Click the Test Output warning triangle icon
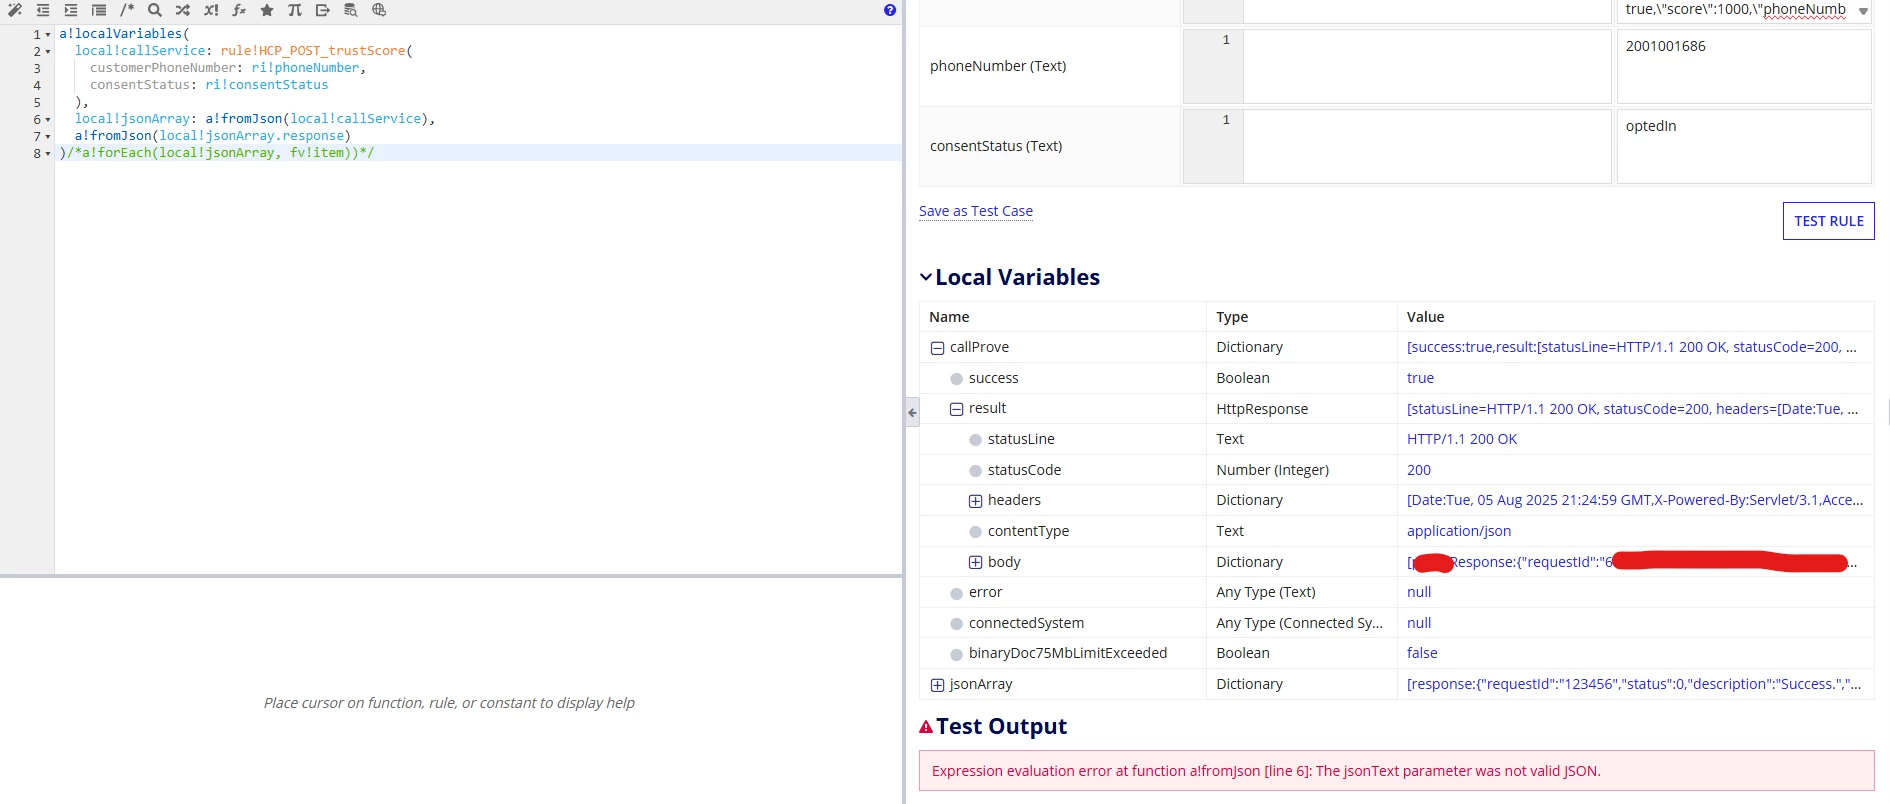The width and height of the screenshot is (1890, 804). pyautogui.click(x=926, y=727)
